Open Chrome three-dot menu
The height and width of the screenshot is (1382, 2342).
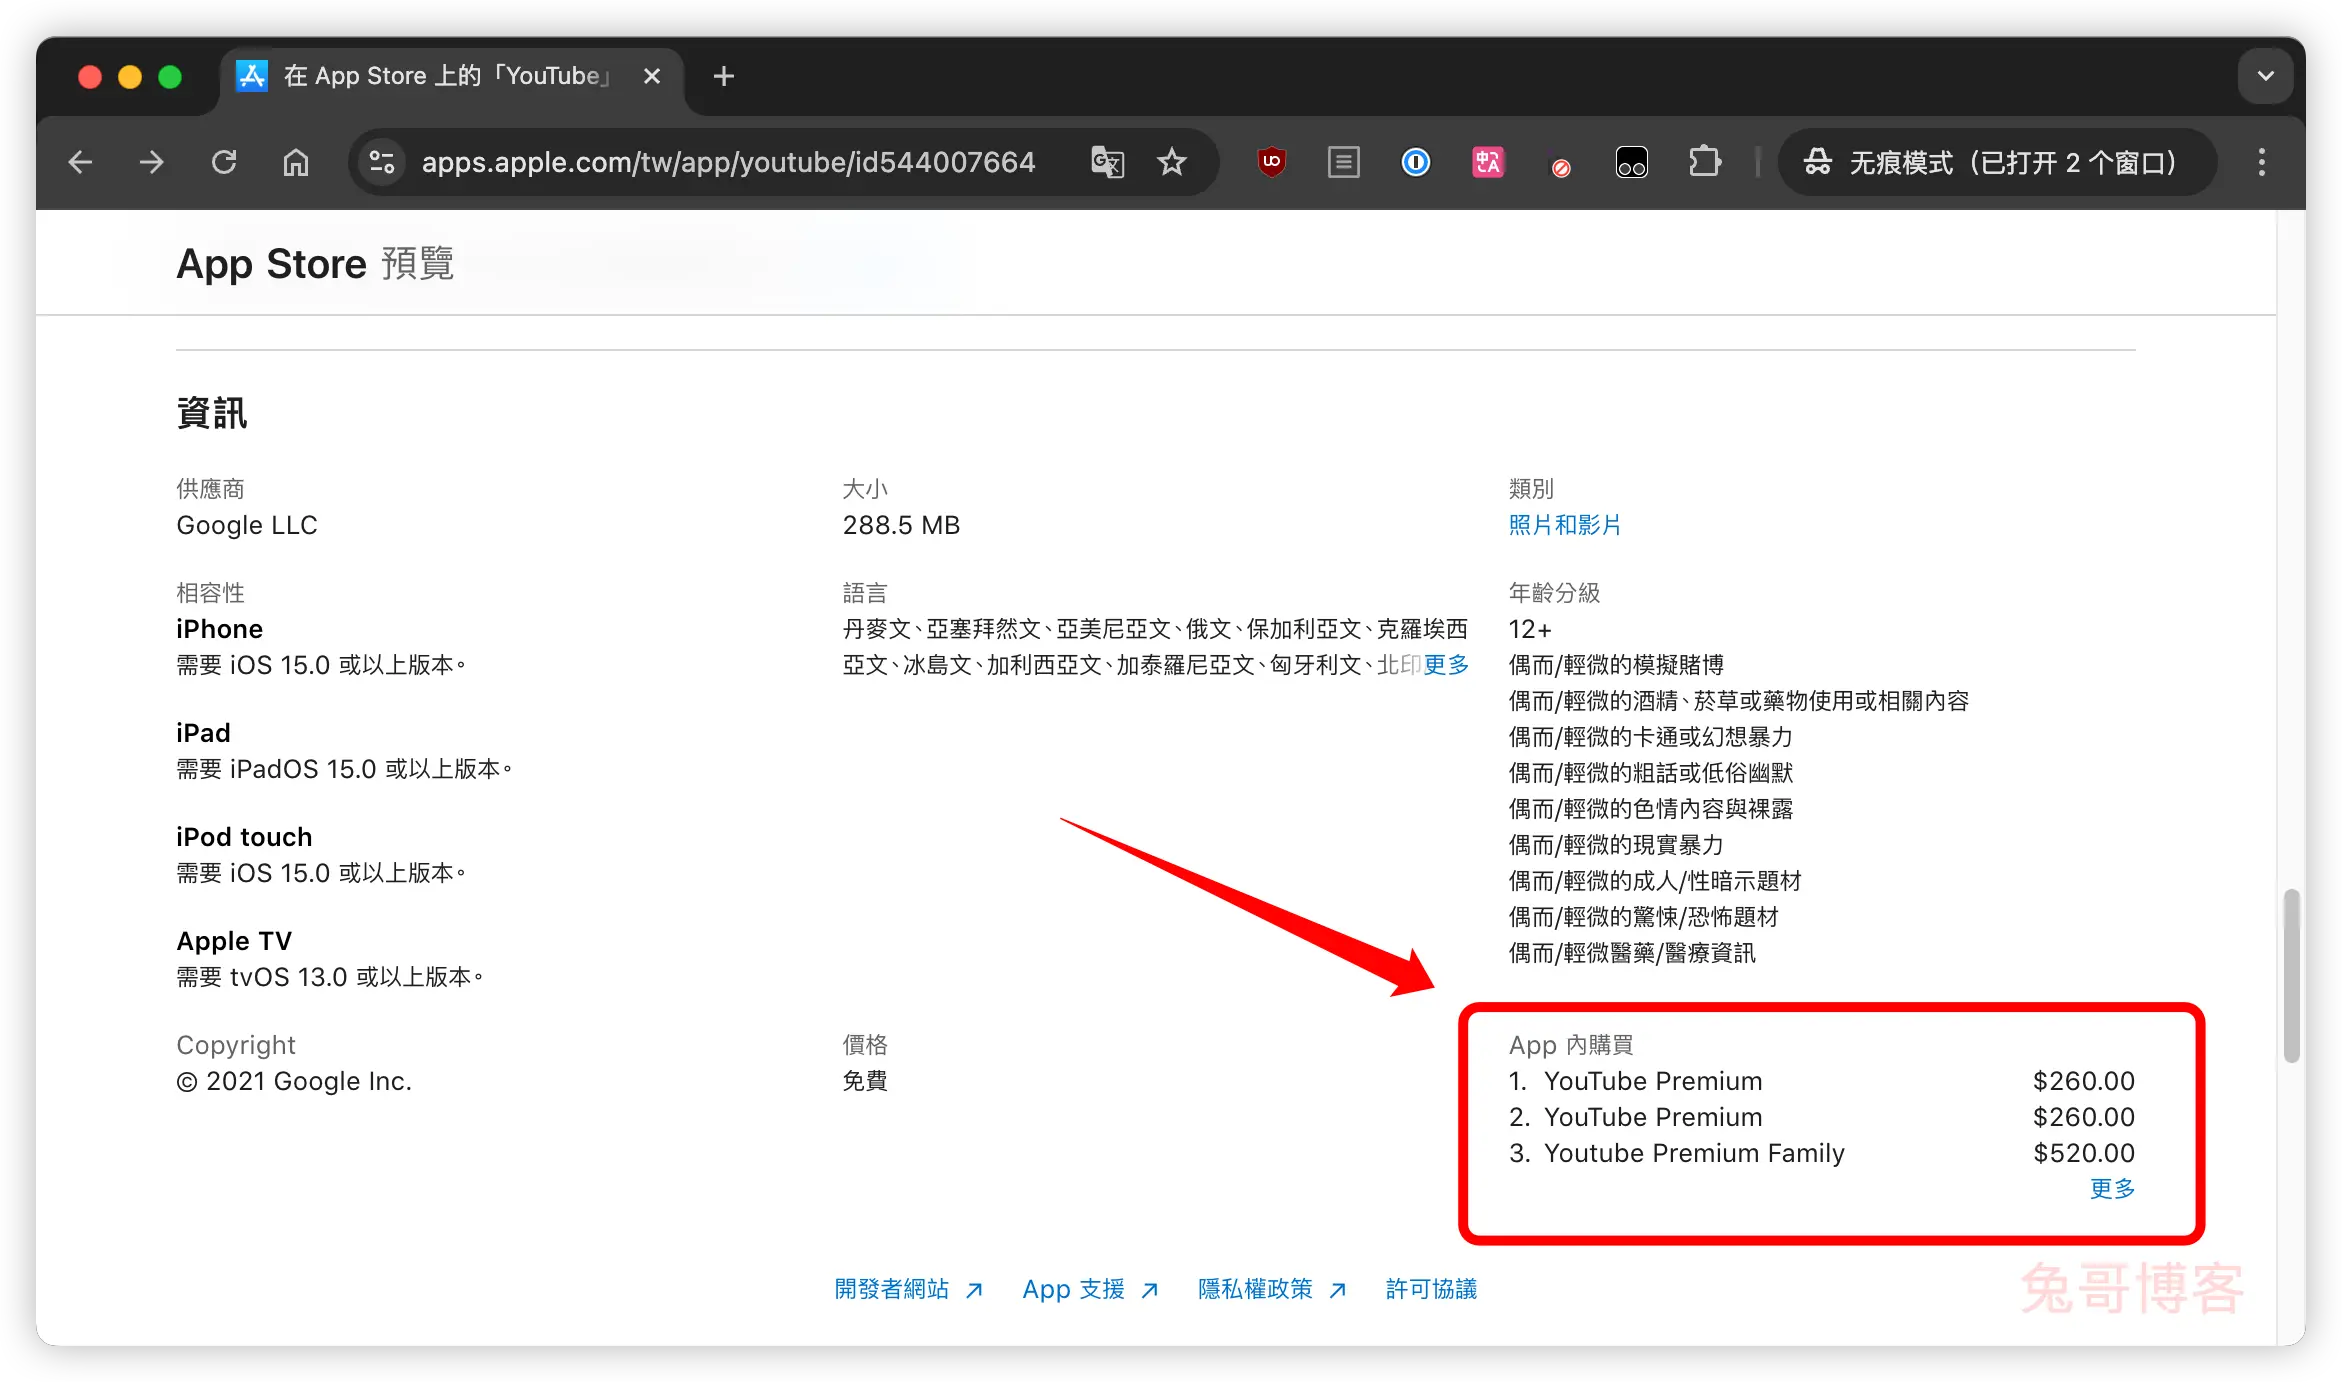2261,162
